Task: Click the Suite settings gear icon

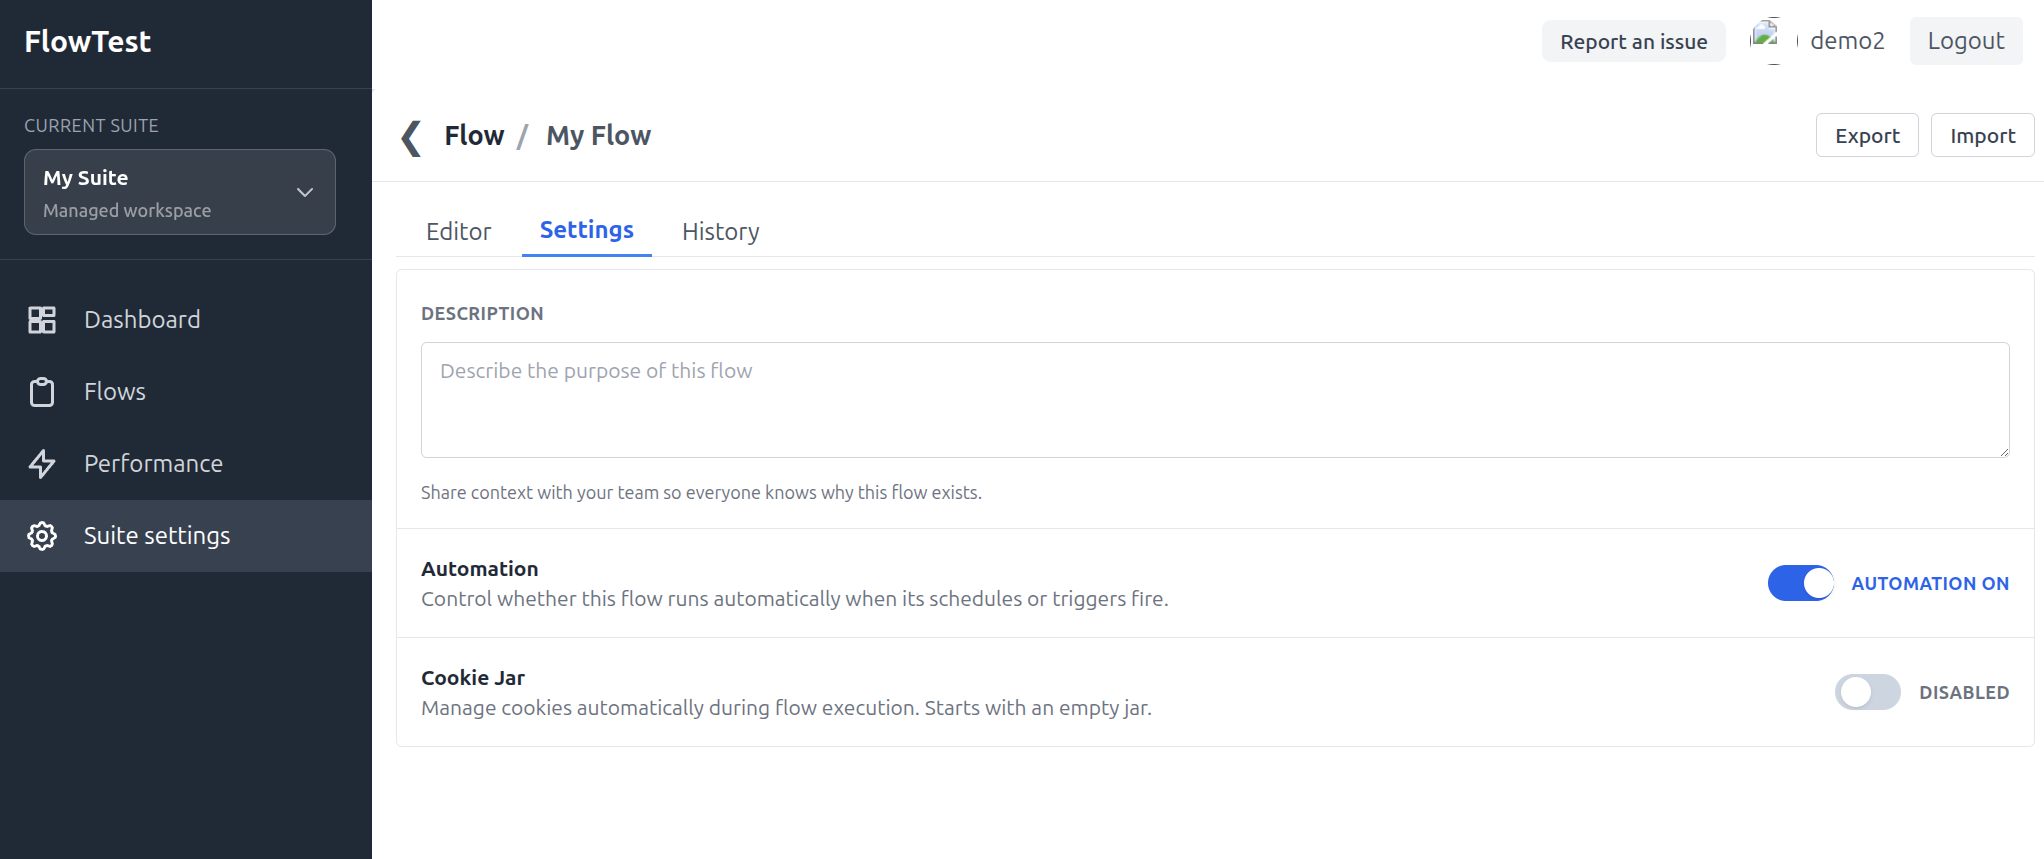Action: pyautogui.click(x=42, y=536)
